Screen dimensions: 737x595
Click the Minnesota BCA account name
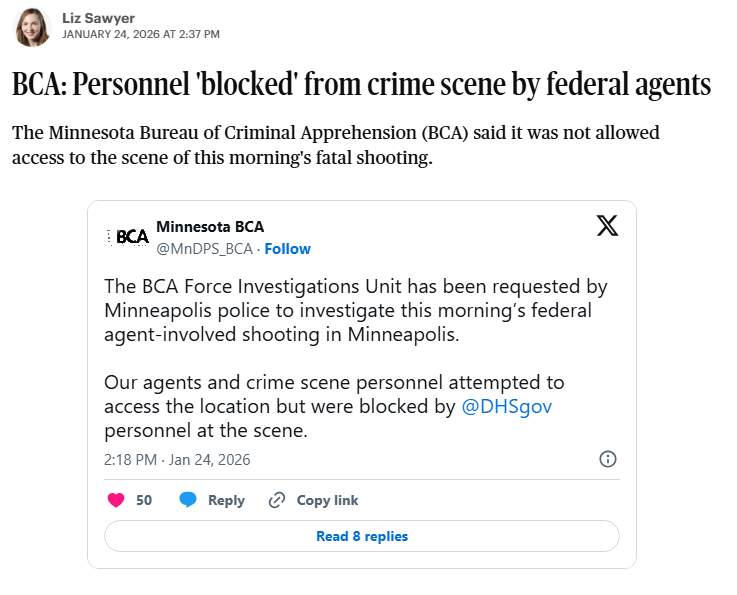point(209,227)
